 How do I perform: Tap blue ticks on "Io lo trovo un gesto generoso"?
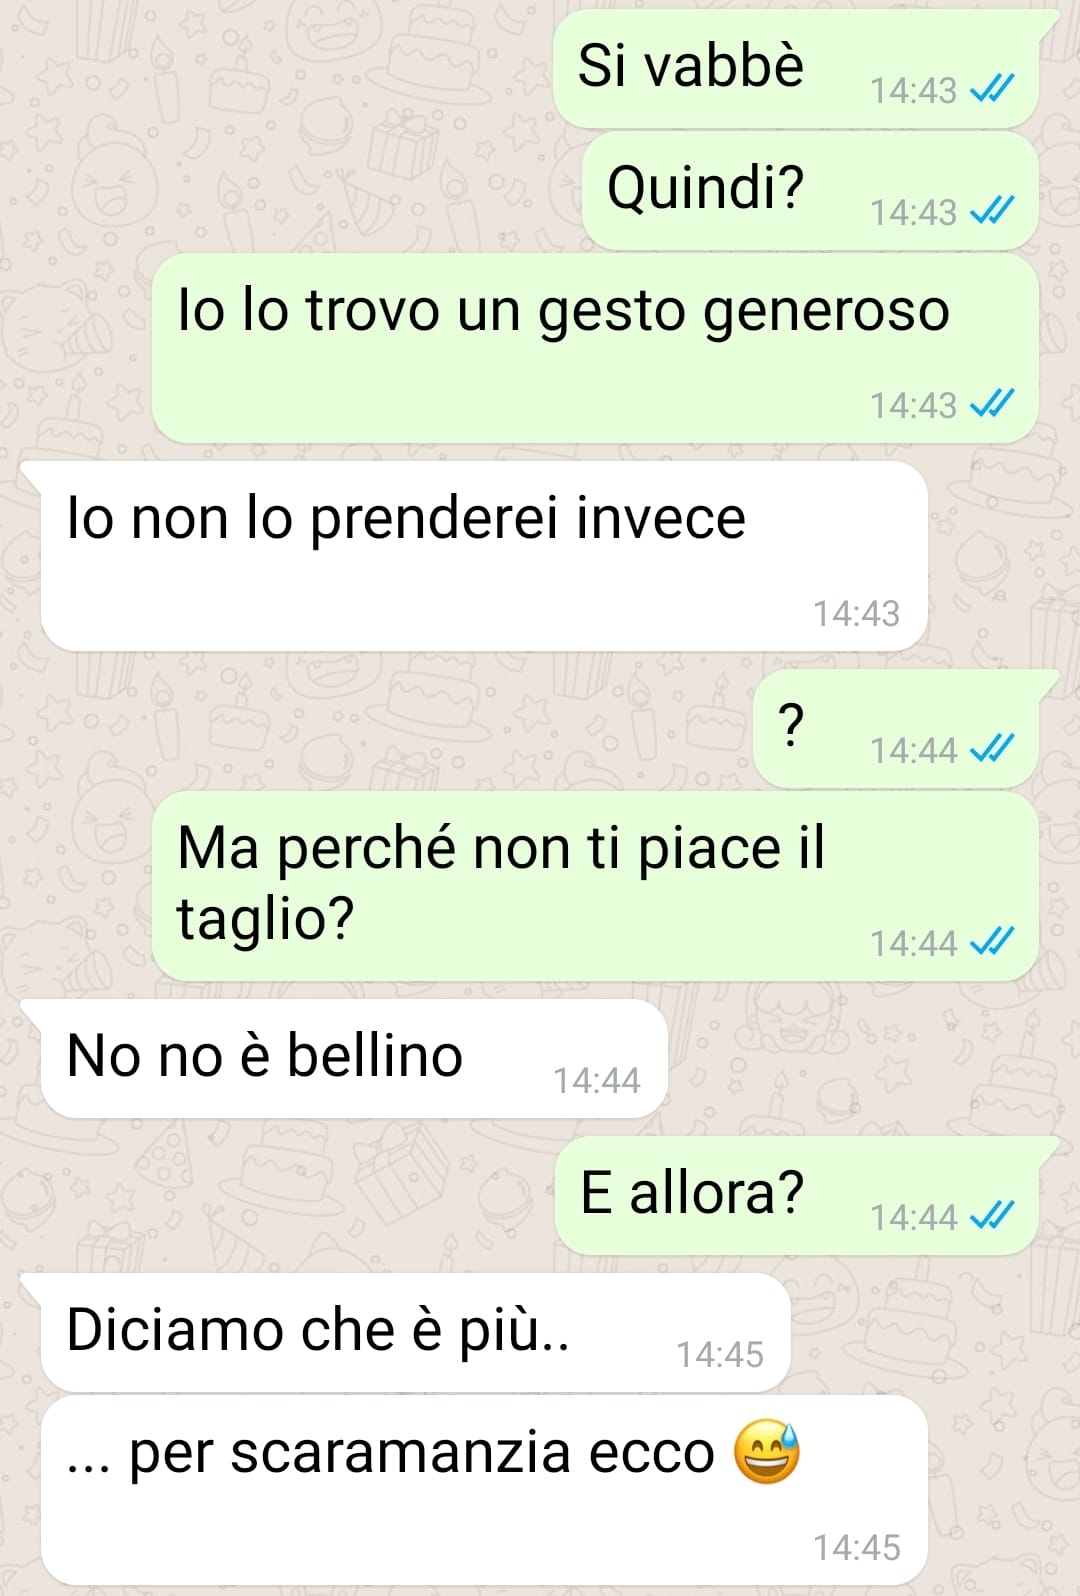(x=992, y=404)
